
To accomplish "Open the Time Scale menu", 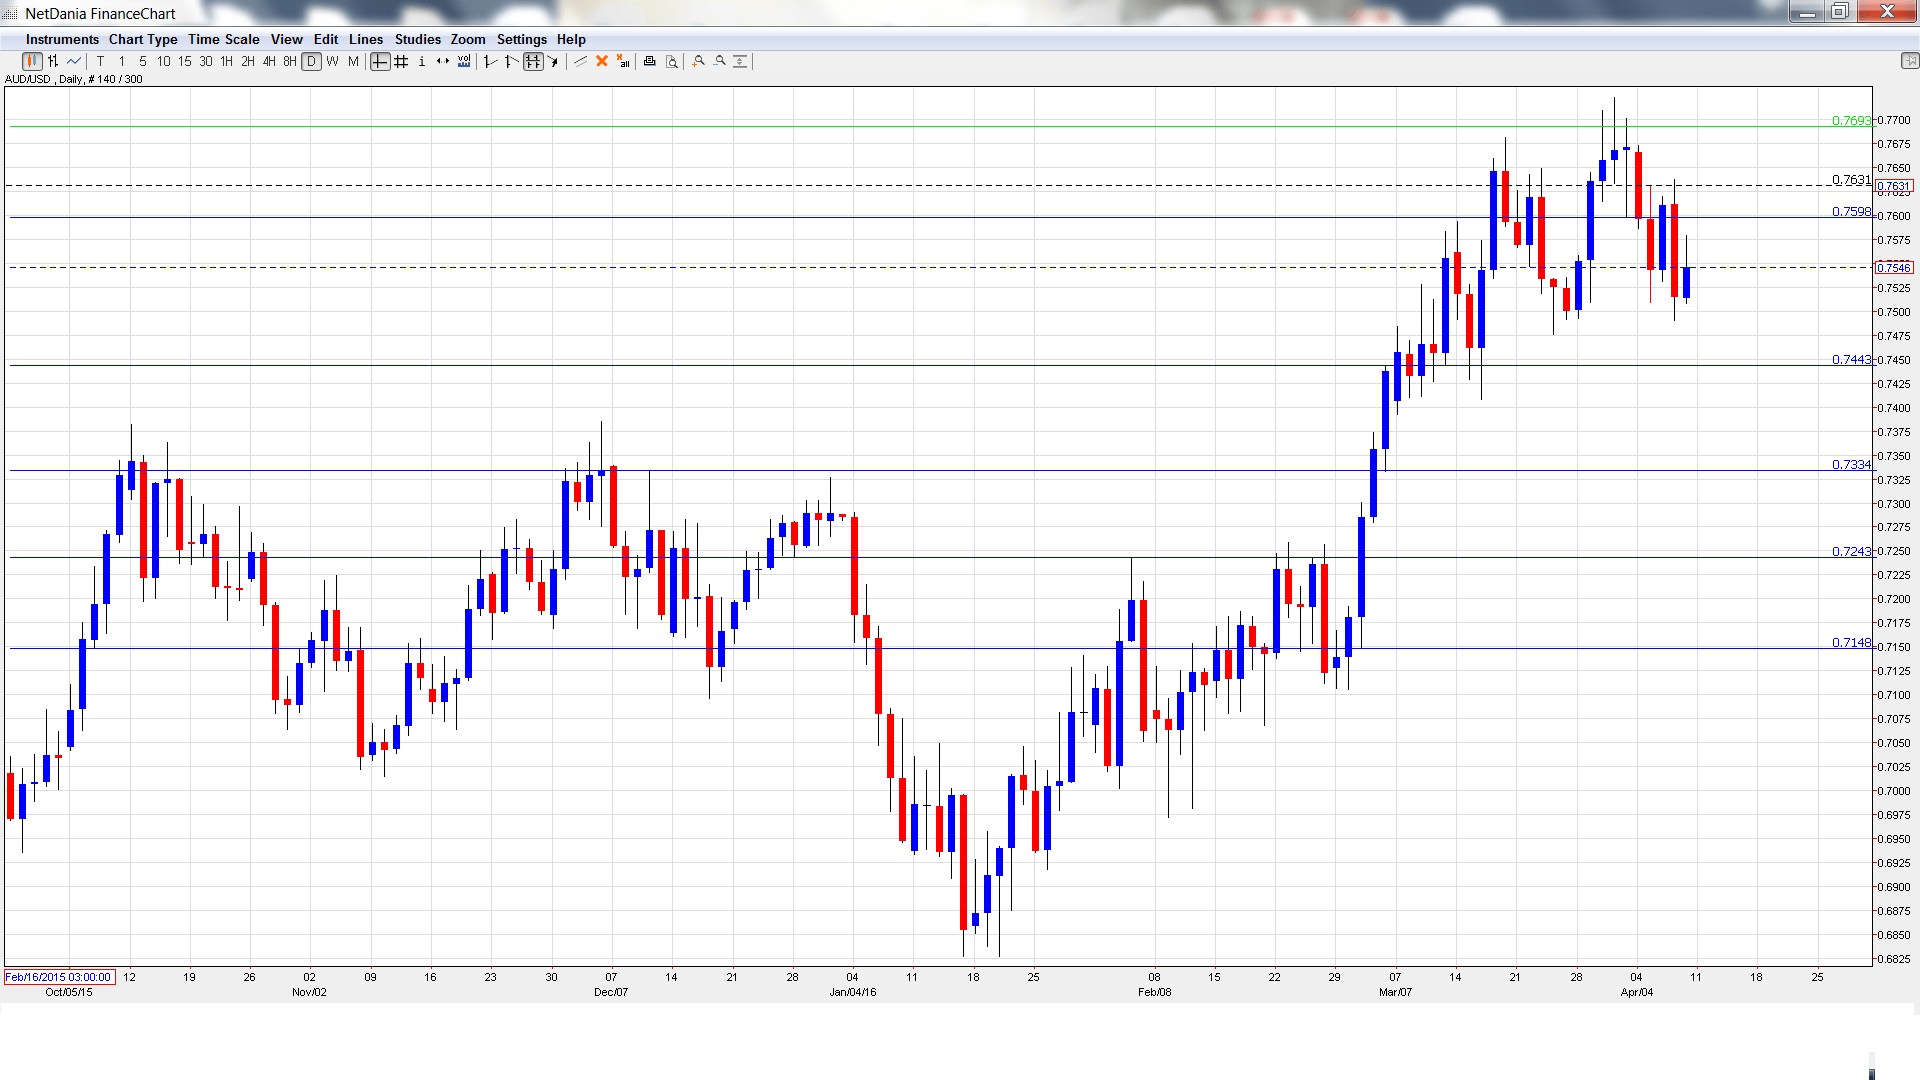I will [x=224, y=39].
